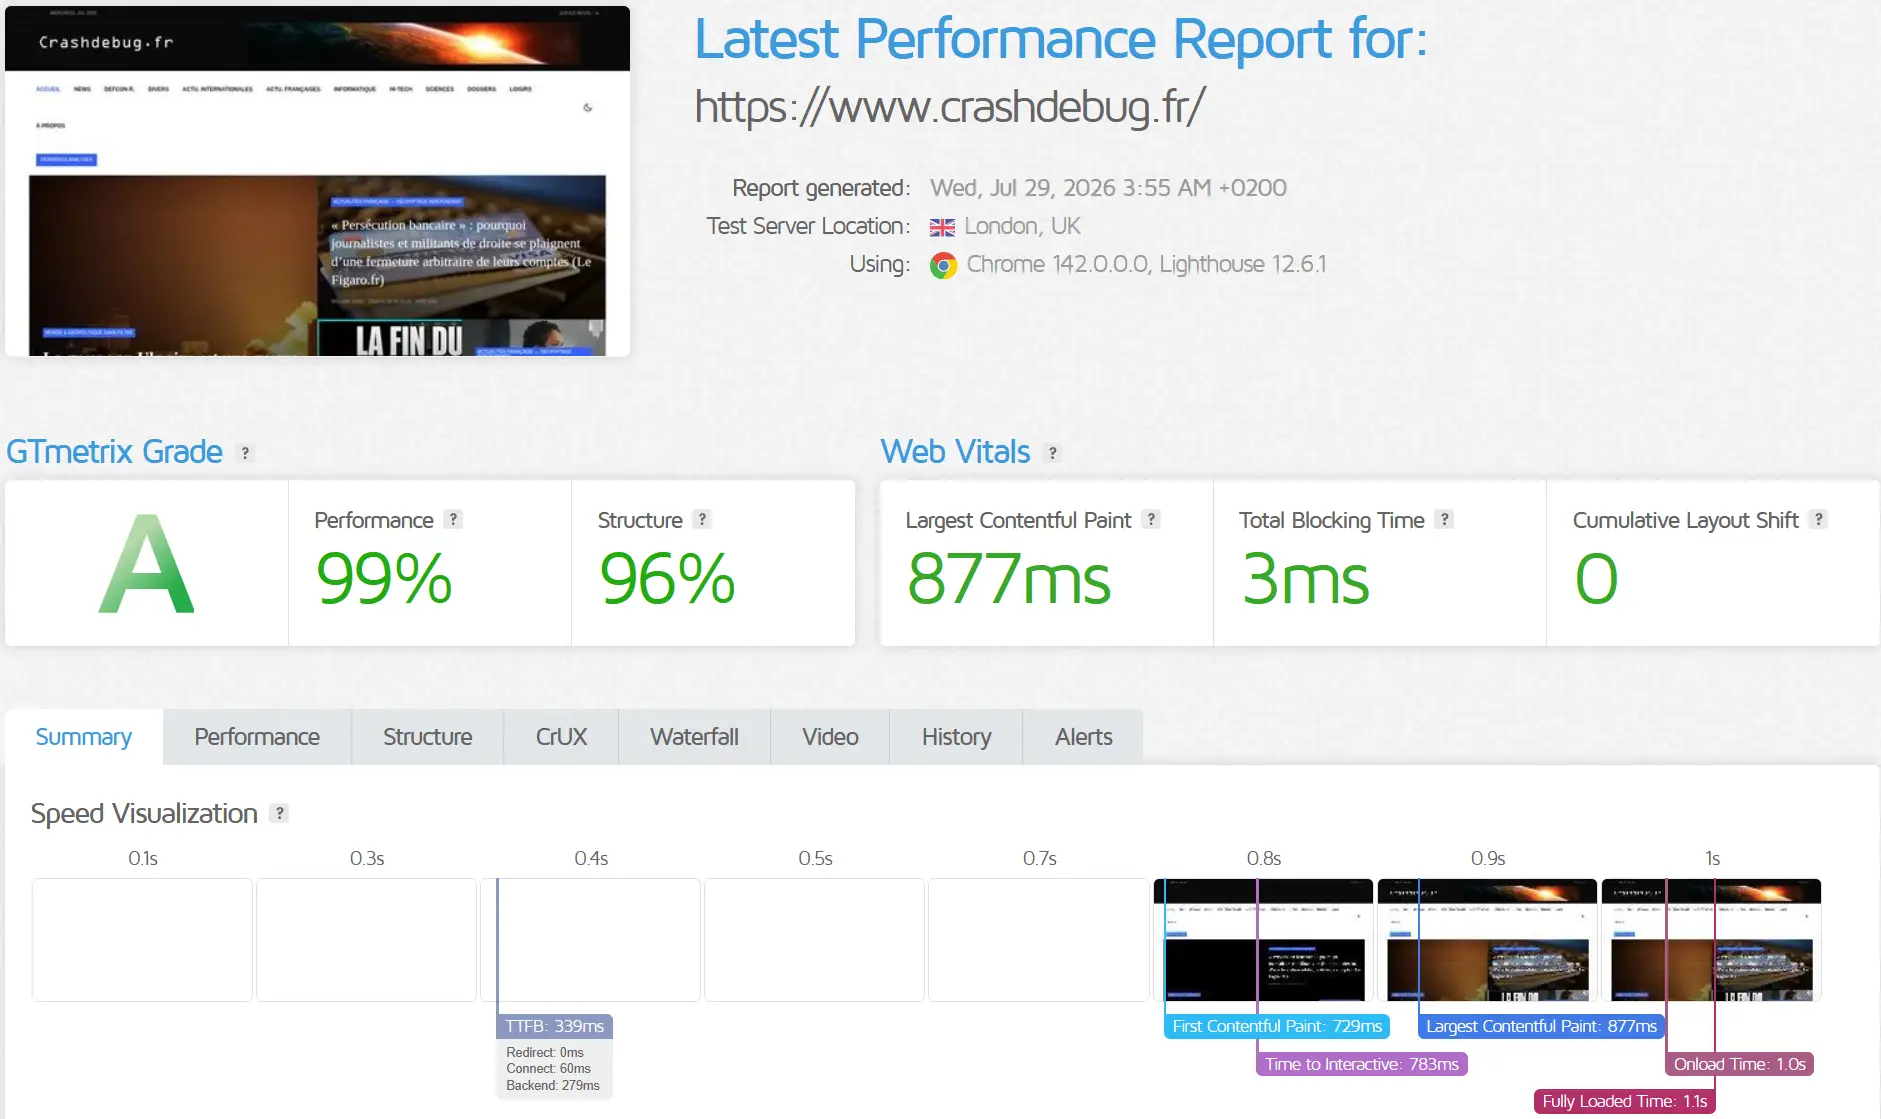Open the Structure tab
The image size is (1881, 1119).
tap(428, 737)
